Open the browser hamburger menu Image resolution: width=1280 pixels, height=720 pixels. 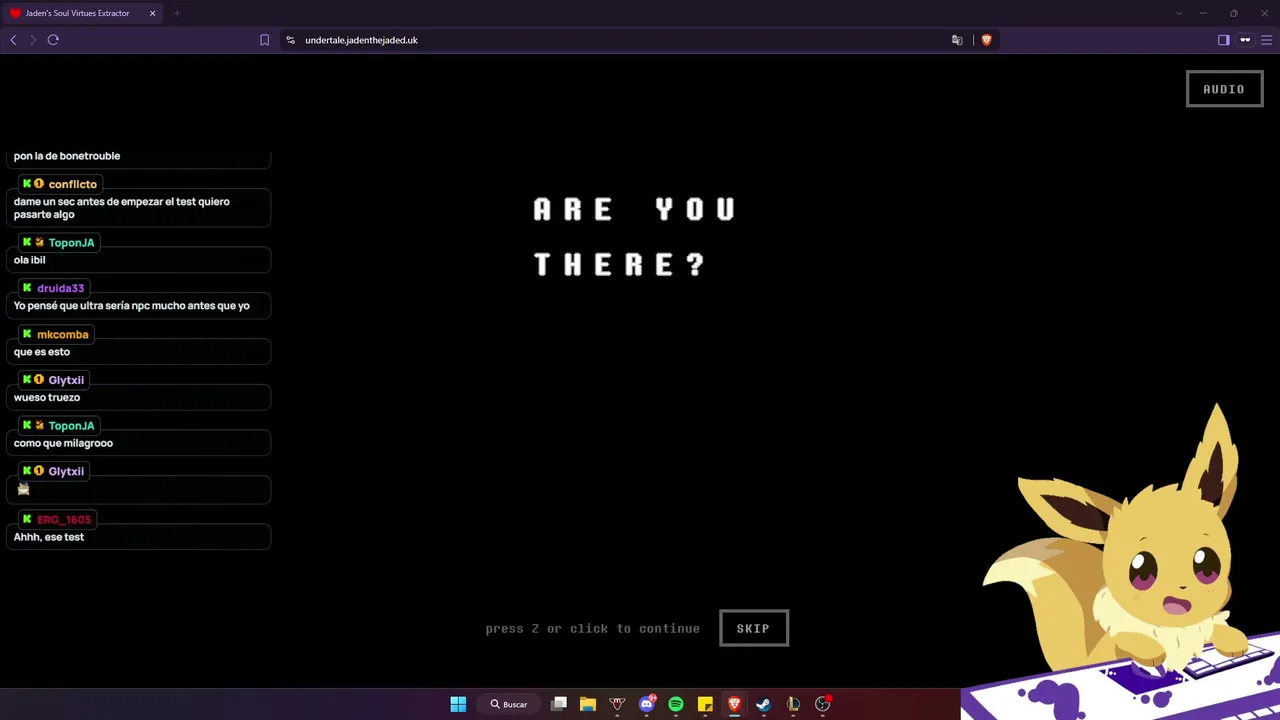[x=1266, y=40]
